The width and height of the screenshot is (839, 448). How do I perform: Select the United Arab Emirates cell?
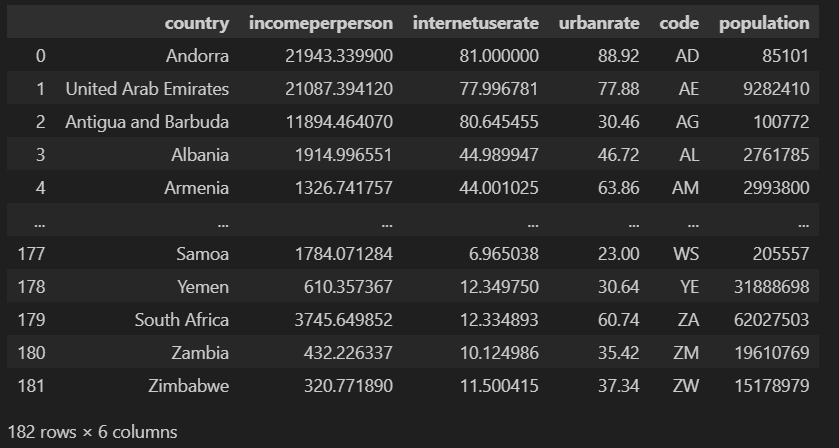pos(147,89)
